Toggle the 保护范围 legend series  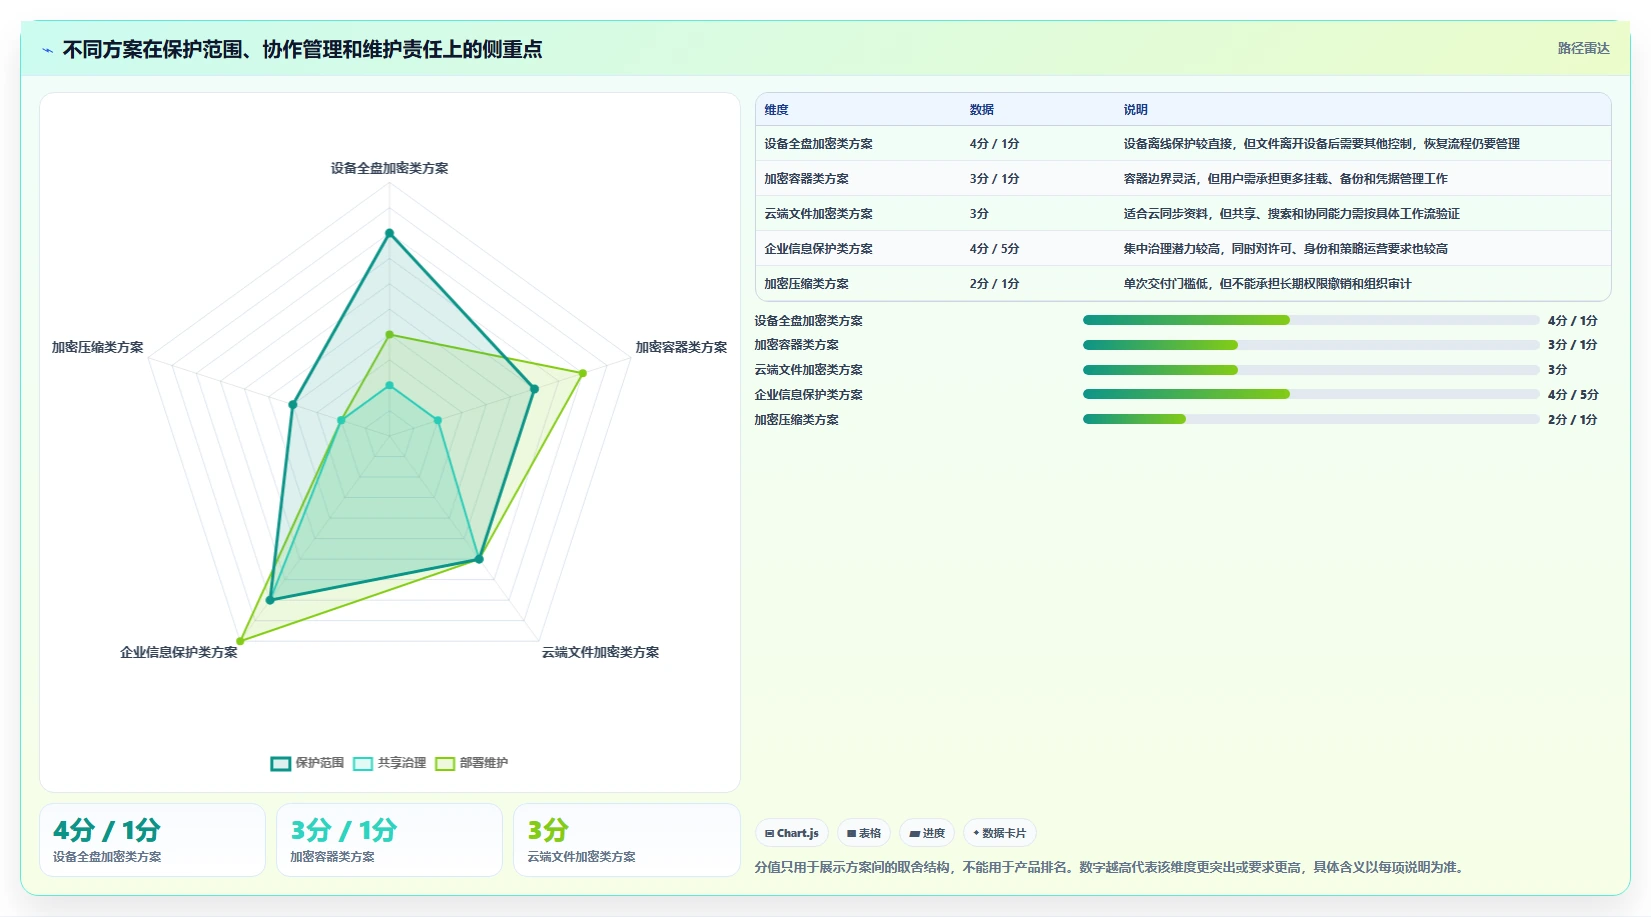[307, 763]
